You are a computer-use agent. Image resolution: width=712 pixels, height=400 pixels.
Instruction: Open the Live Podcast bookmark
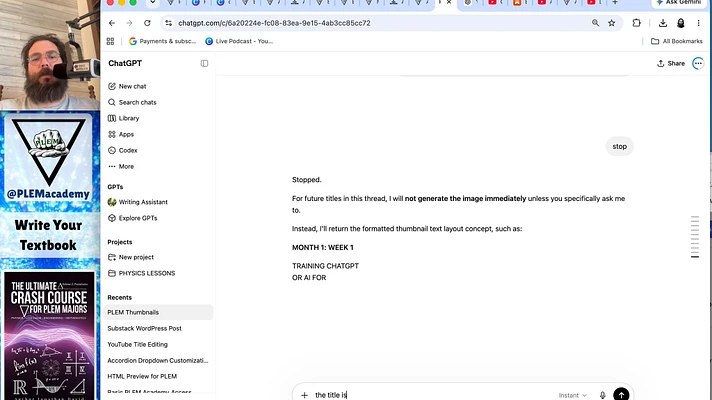tap(239, 41)
